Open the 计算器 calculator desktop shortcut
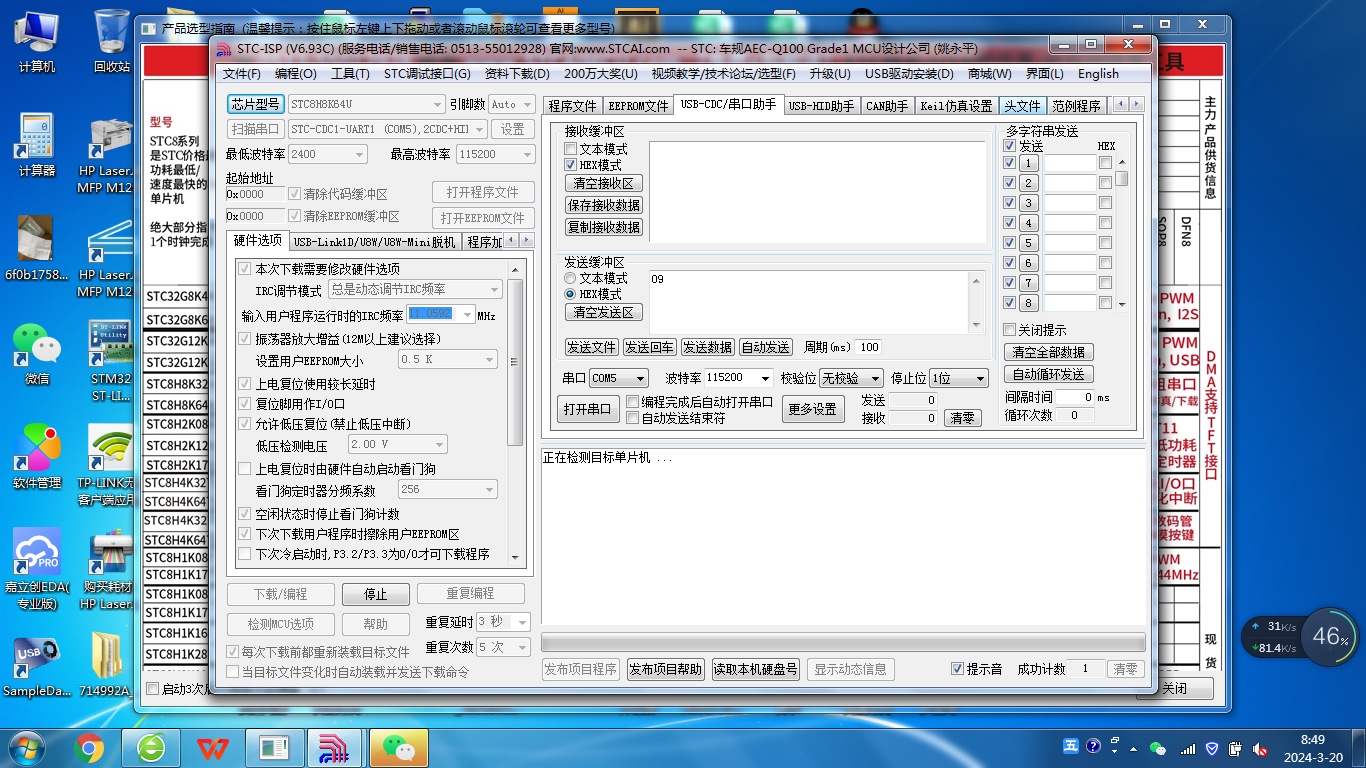This screenshot has width=1366, height=768. [37, 145]
